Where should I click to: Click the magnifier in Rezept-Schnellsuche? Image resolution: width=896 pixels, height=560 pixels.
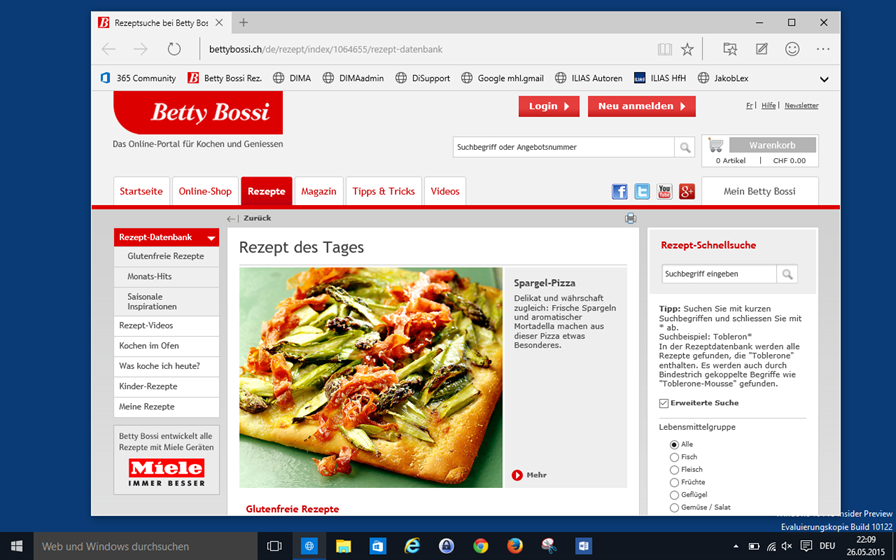(787, 274)
